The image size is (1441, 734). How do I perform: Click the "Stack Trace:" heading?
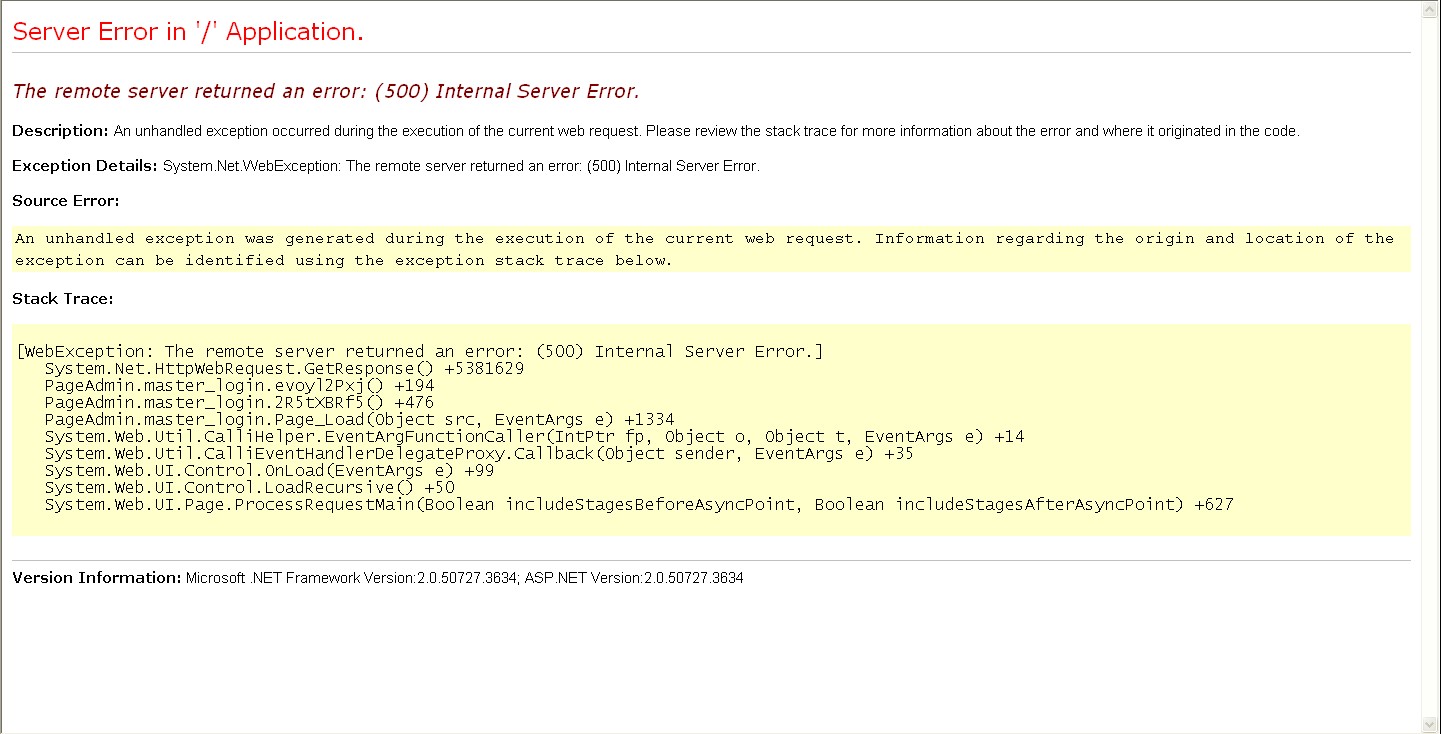[62, 298]
